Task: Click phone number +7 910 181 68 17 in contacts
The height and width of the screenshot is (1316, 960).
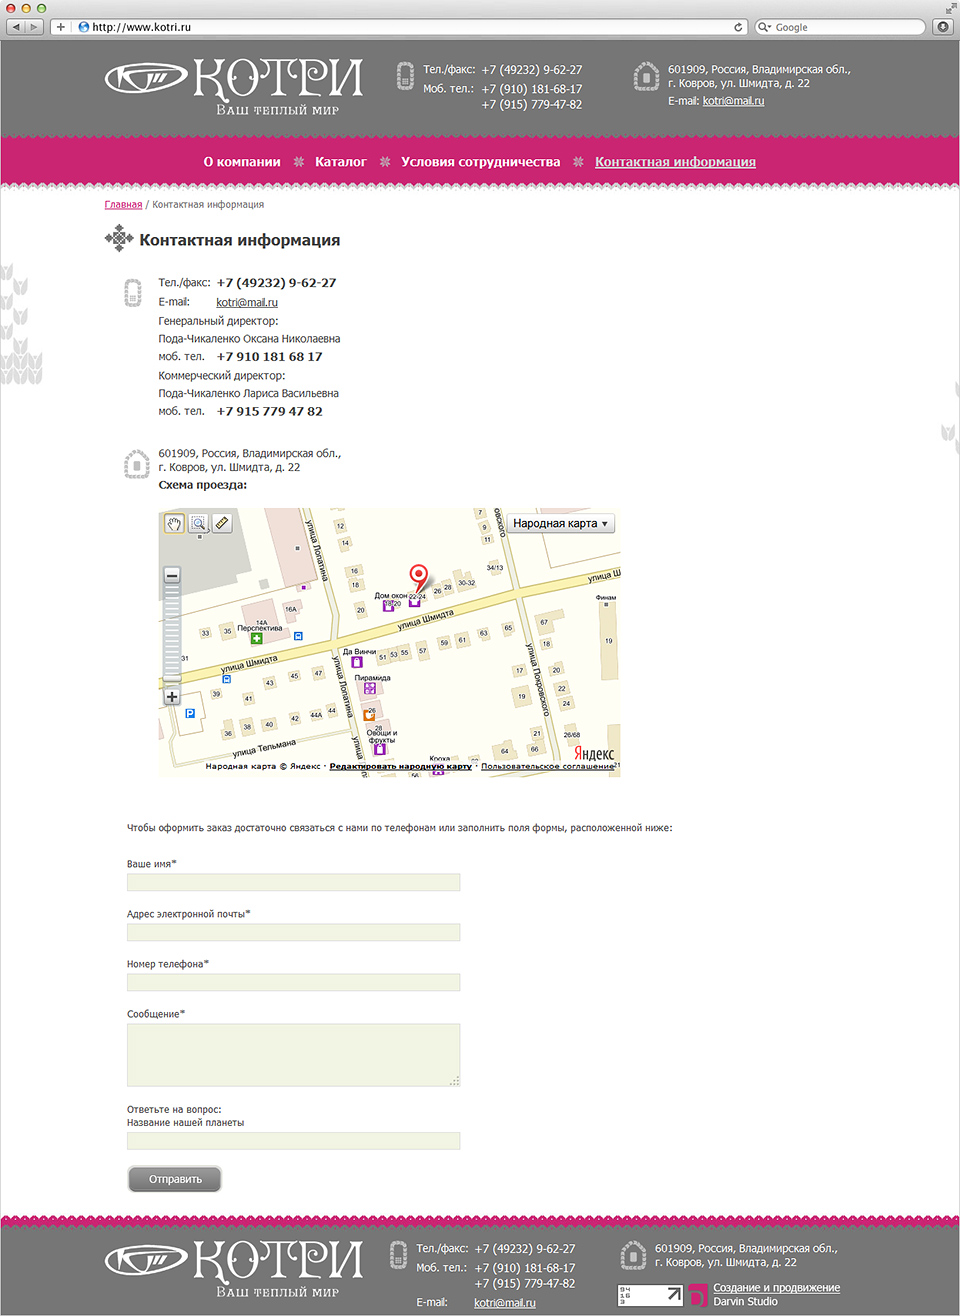Action: [269, 356]
